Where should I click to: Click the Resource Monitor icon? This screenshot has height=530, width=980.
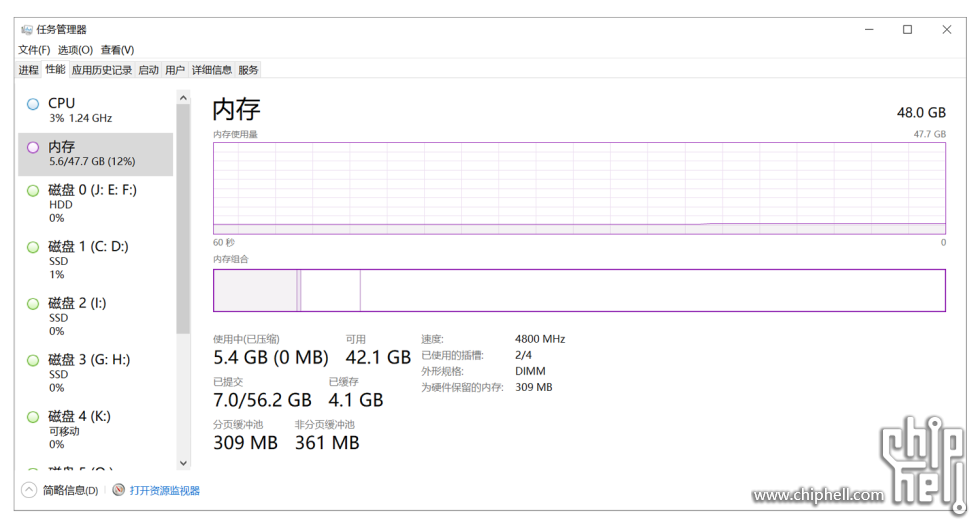[119, 490]
